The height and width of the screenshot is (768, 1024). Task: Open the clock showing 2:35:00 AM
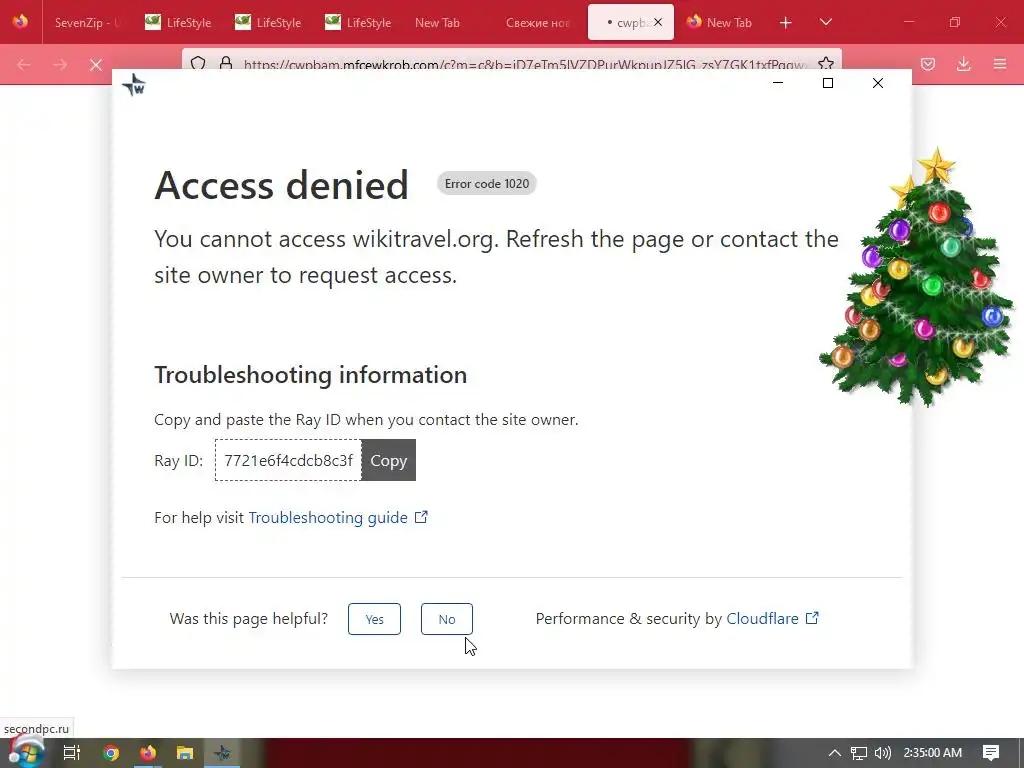933,753
